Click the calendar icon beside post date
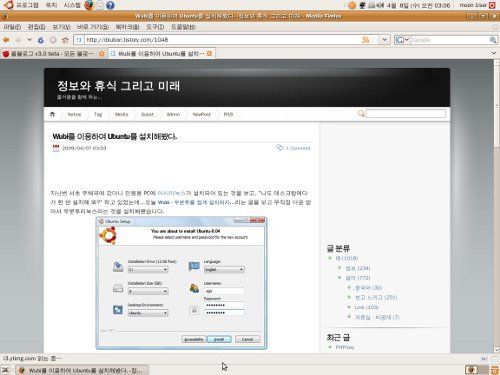Image resolution: width=500 pixels, height=375 pixels. tap(56, 148)
